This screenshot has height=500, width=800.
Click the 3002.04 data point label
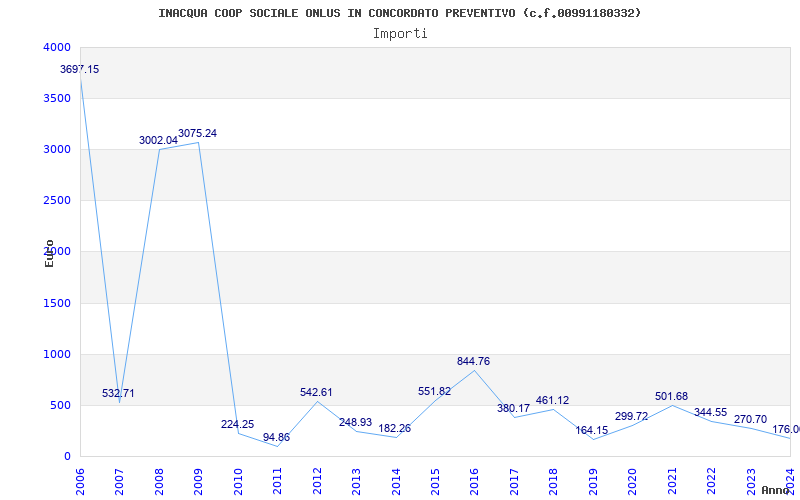[158, 141]
